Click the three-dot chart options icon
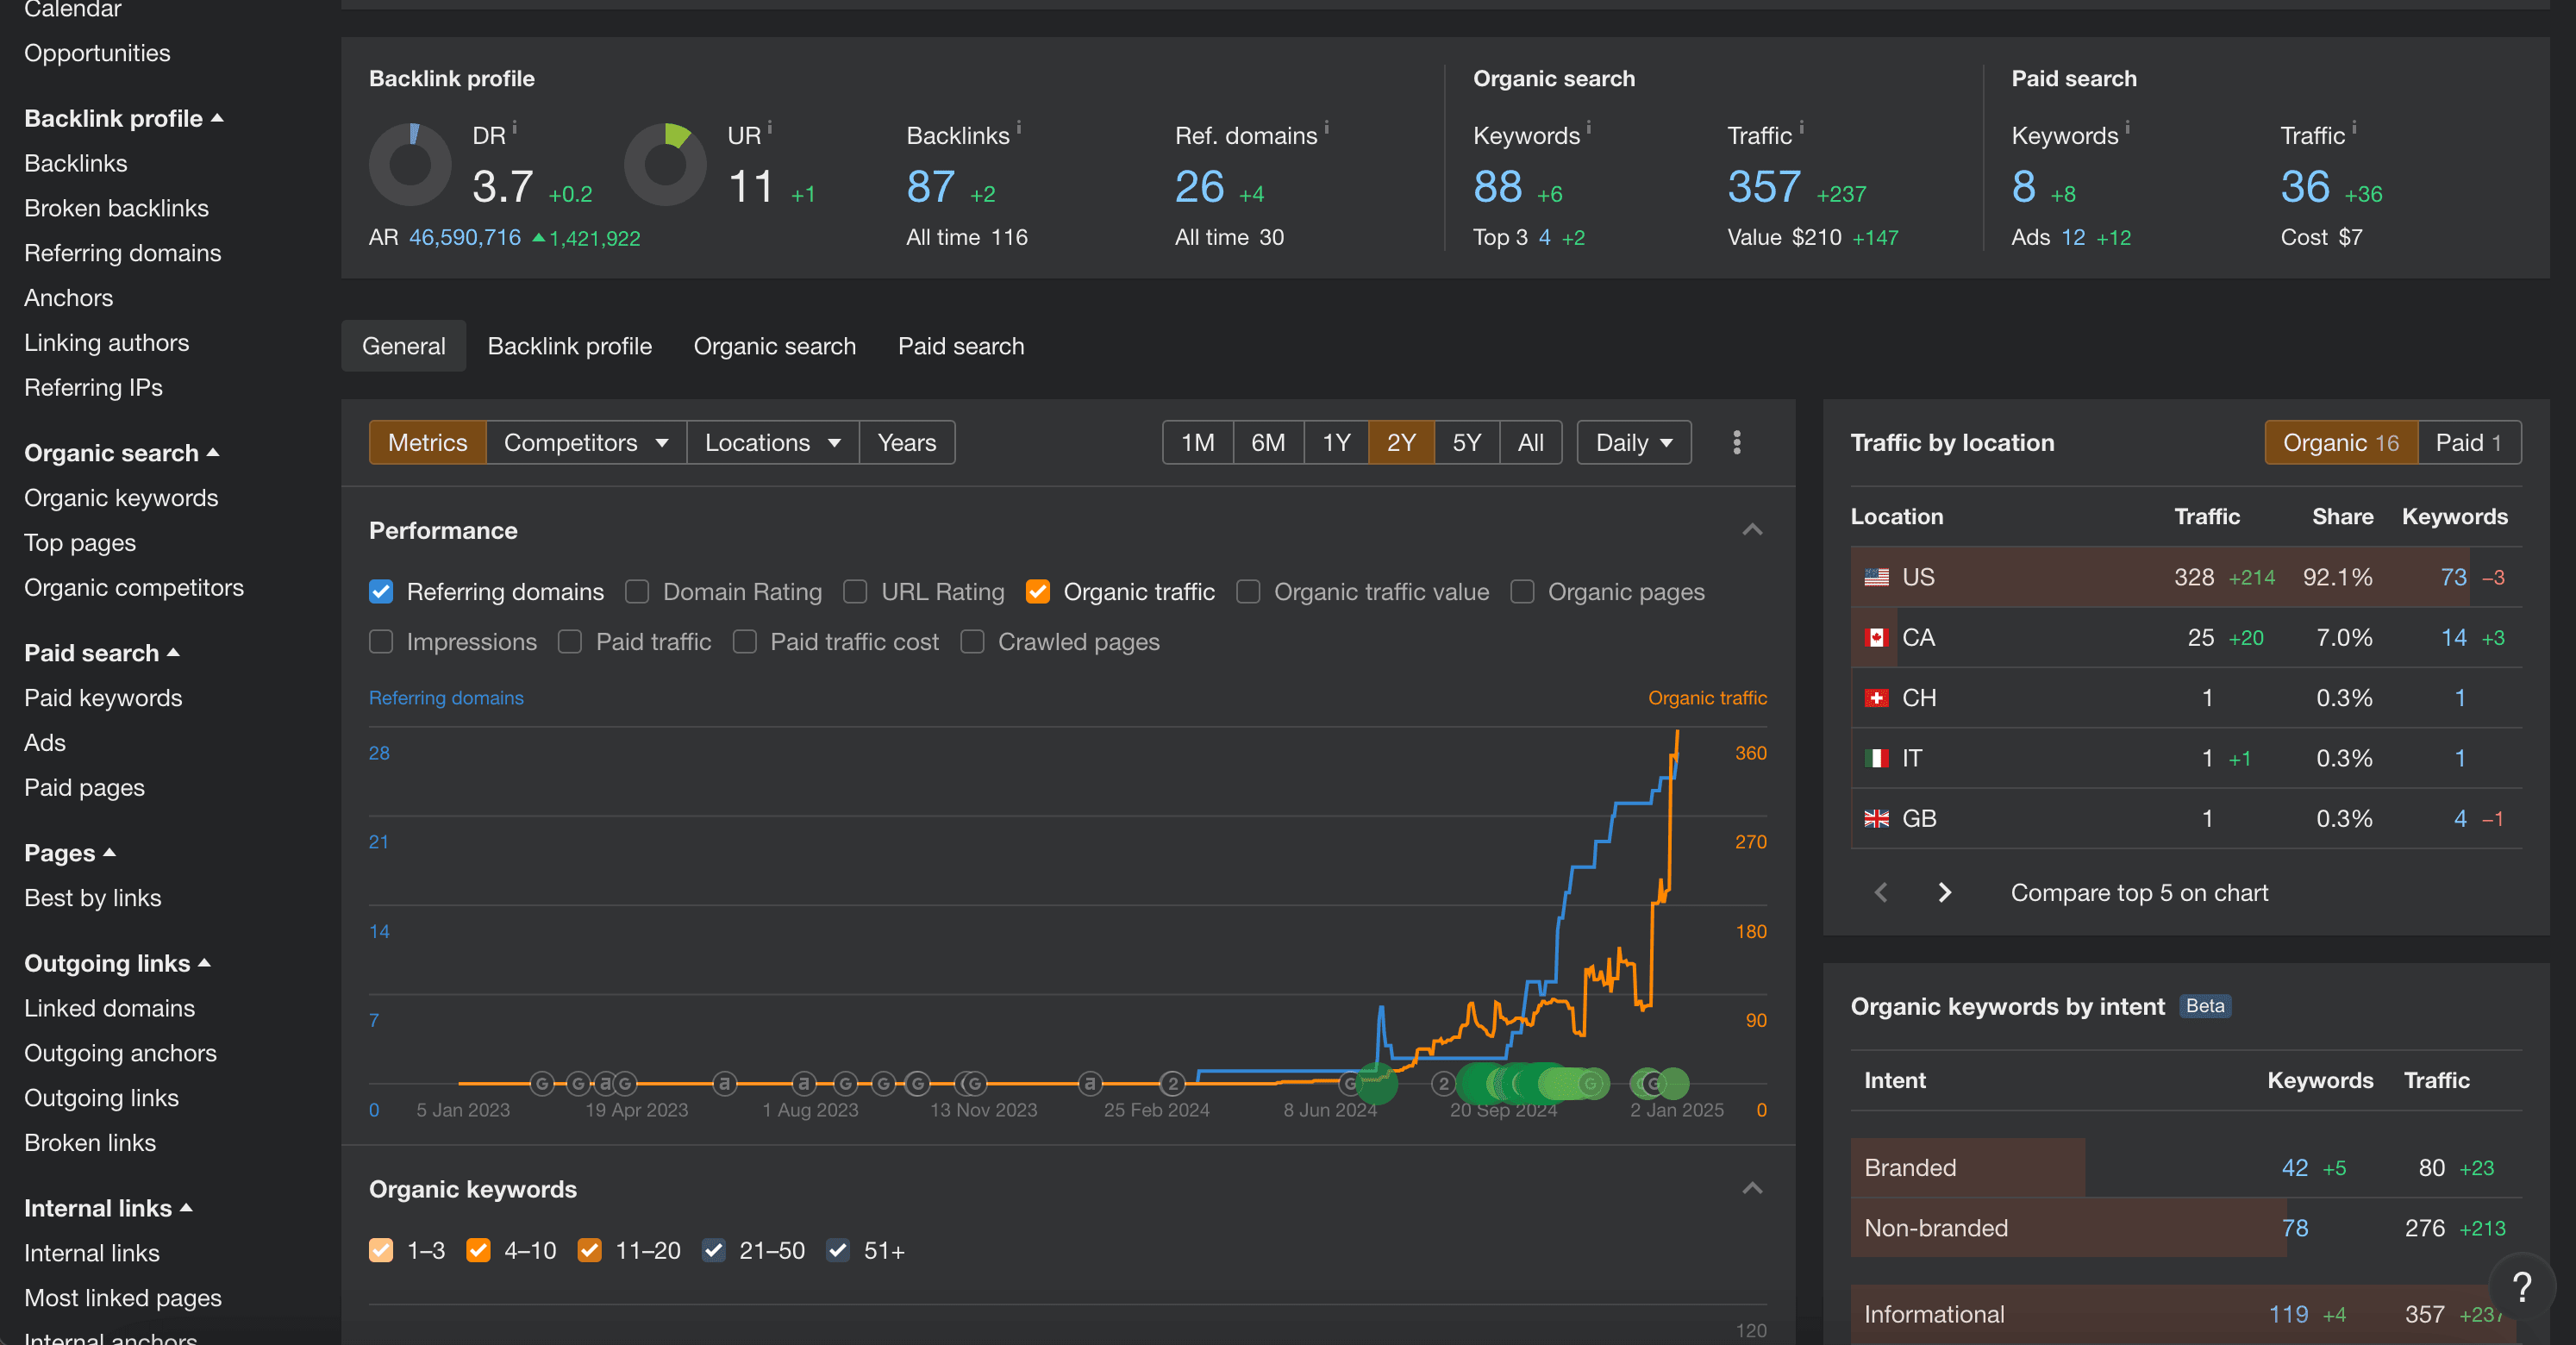Screen dimensions: 2576x1345 click(1736, 442)
